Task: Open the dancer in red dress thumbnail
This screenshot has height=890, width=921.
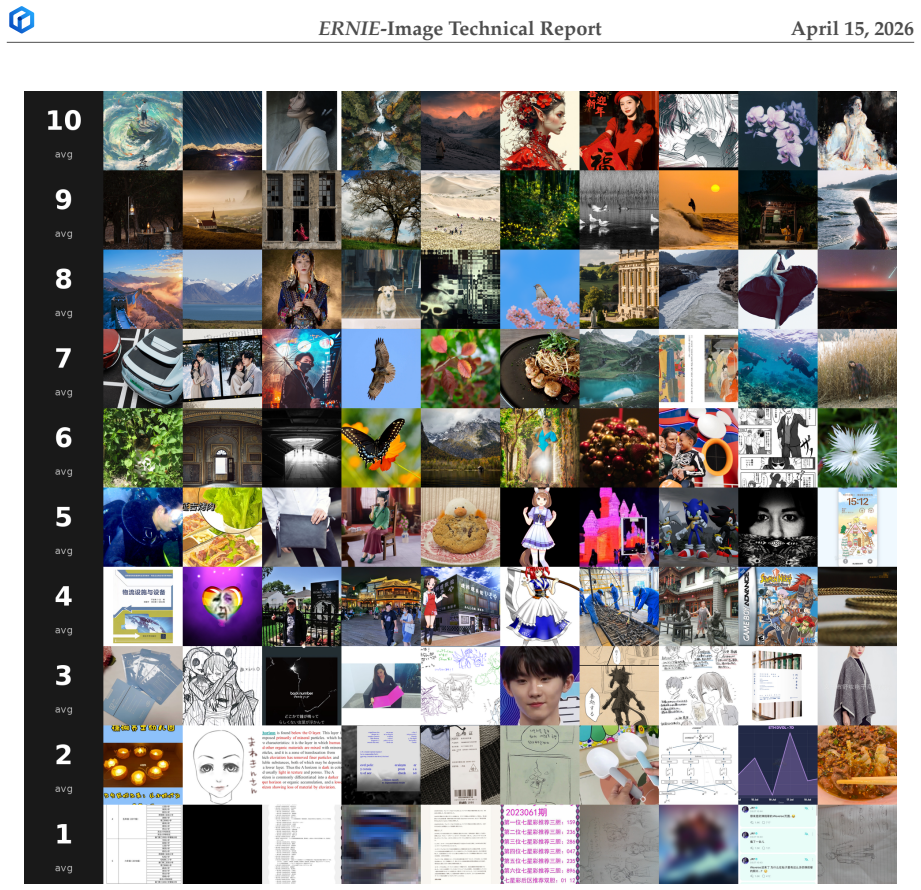Action: [x=778, y=289]
